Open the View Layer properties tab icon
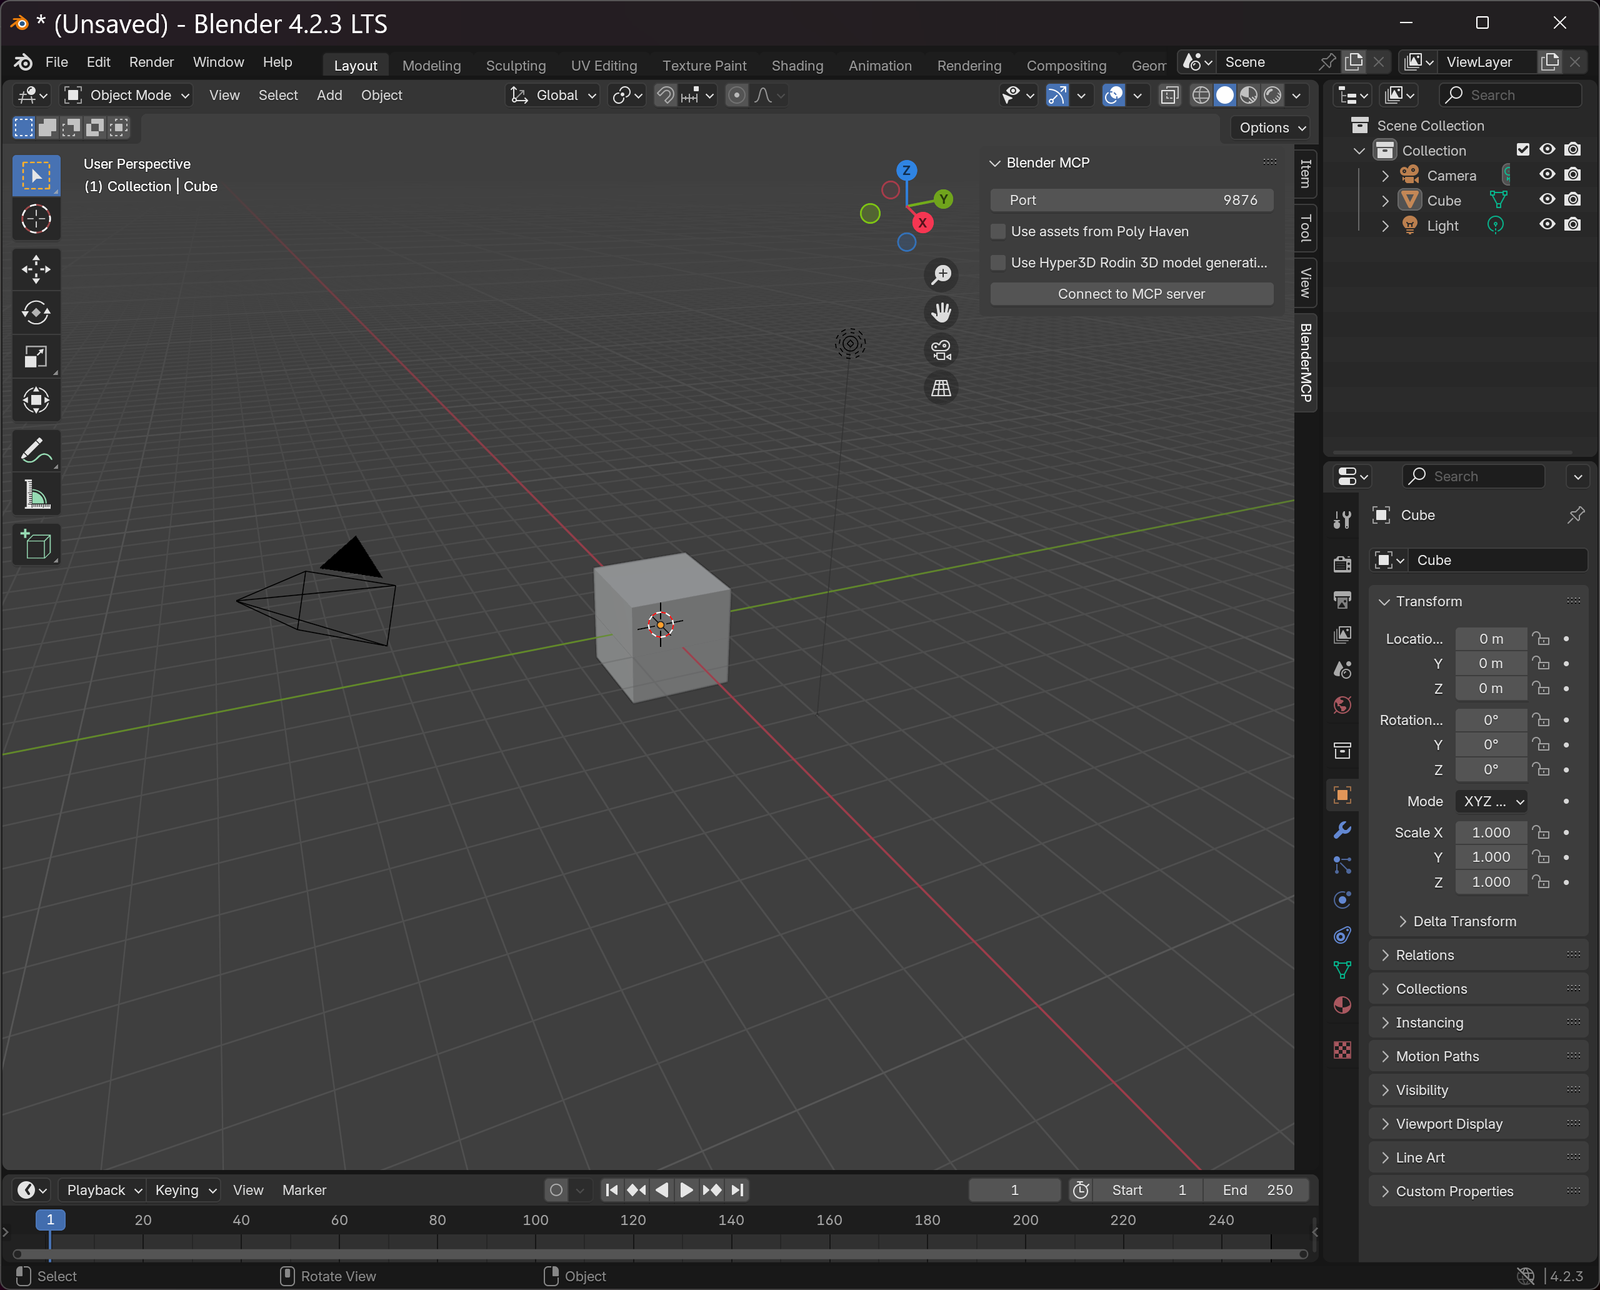1600x1290 pixels. [x=1342, y=635]
